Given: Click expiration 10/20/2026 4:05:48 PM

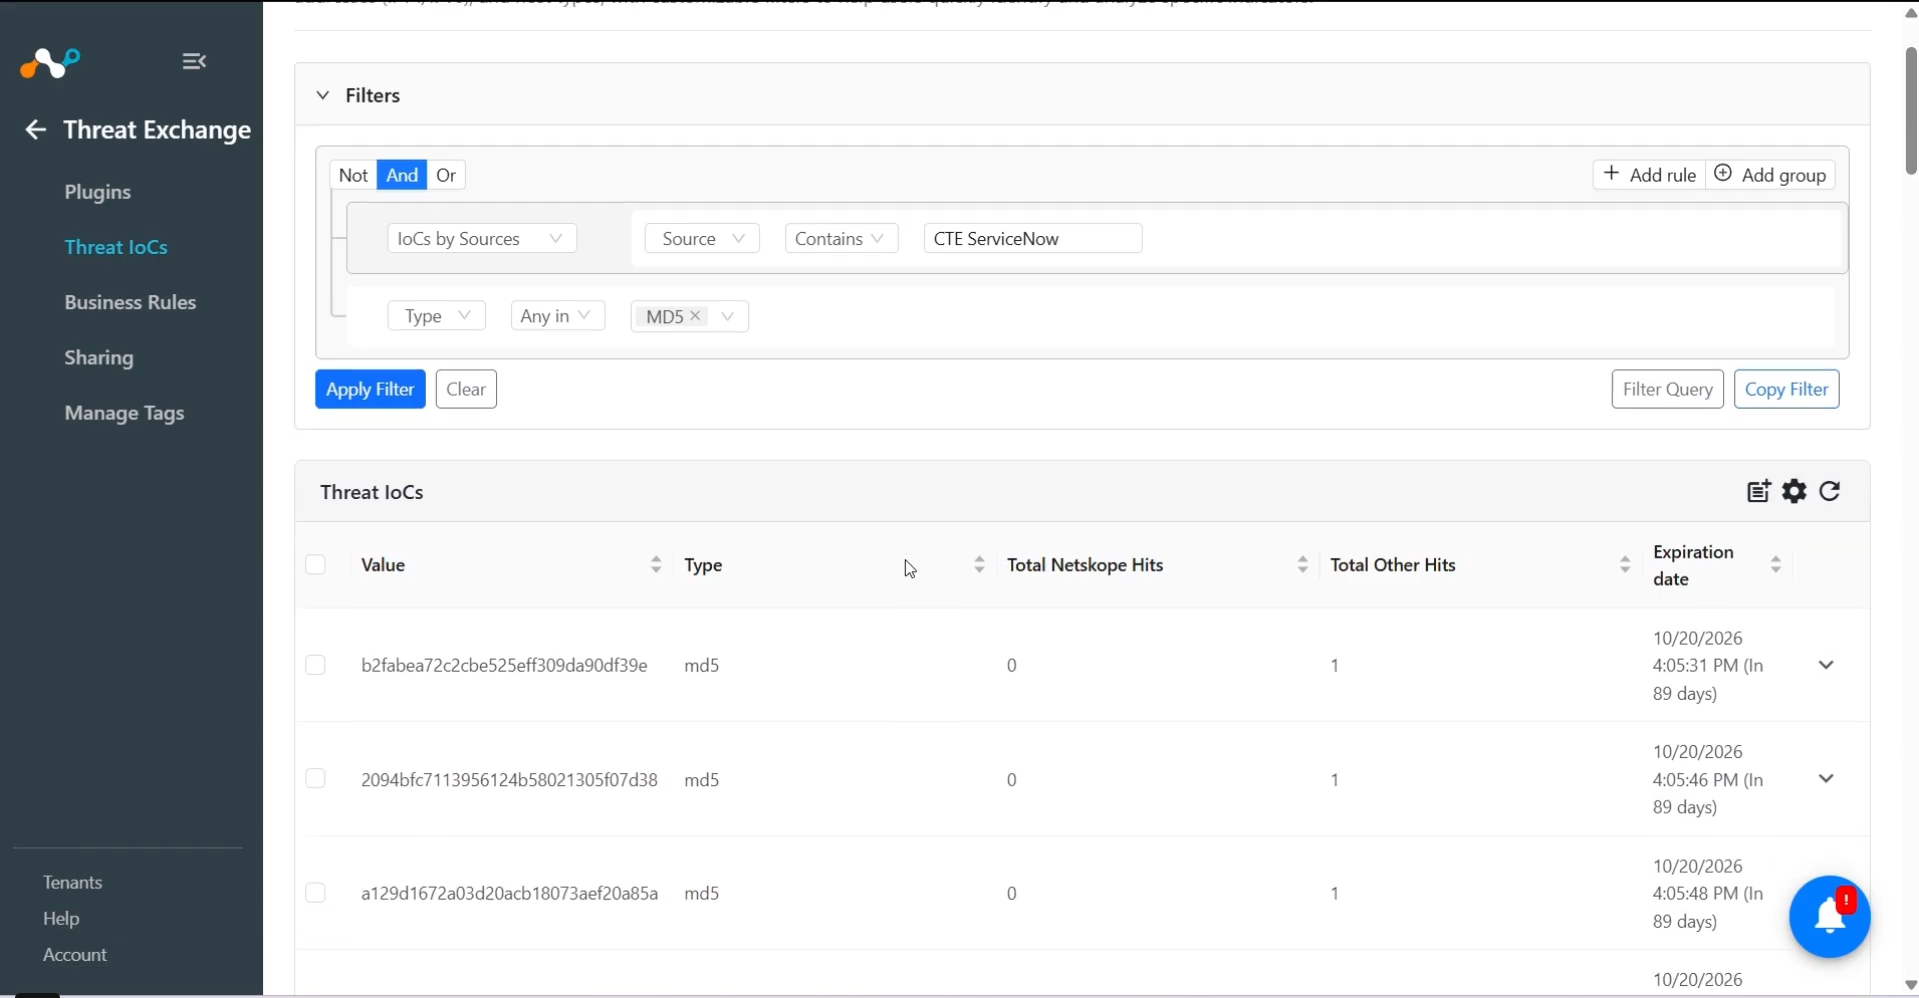Looking at the screenshot, I should 1708,893.
